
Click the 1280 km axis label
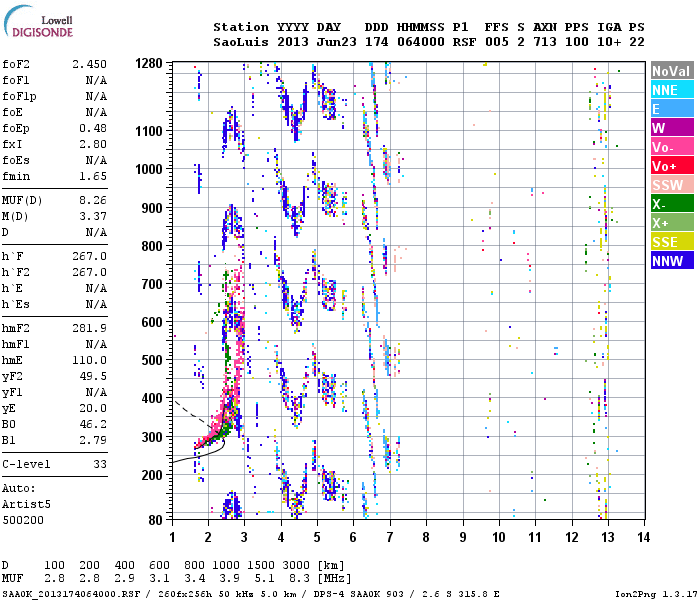[x=149, y=63]
